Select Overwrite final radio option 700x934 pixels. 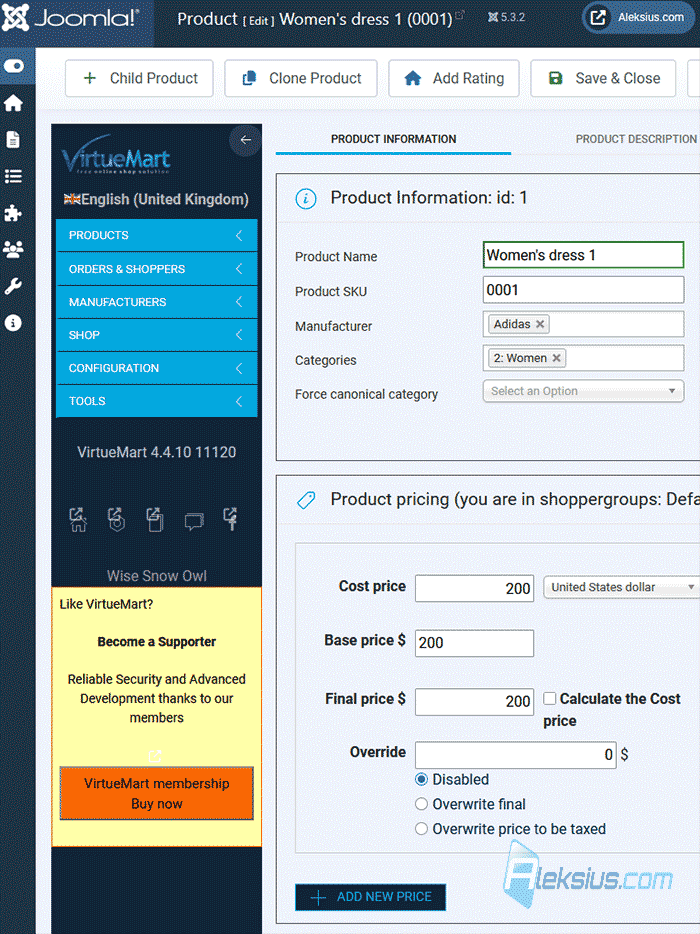pos(421,804)
